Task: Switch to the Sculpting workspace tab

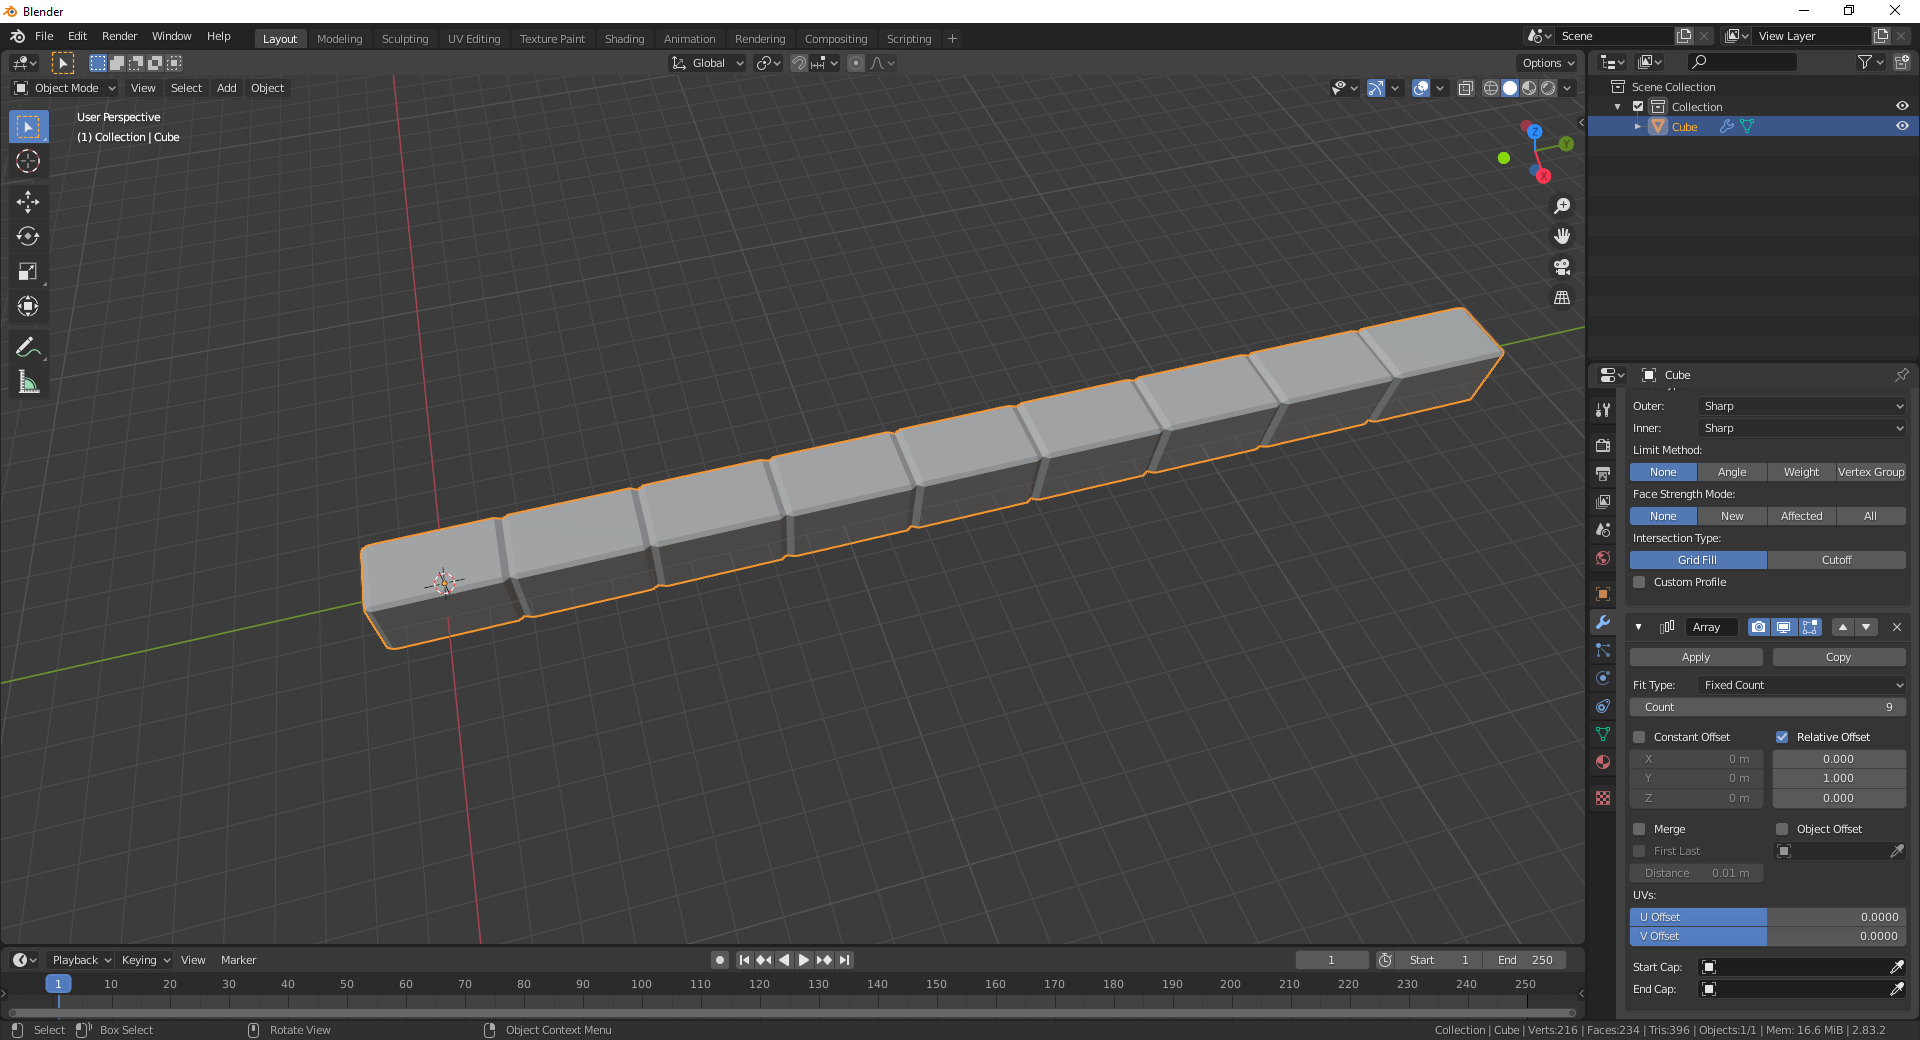Action: click(405, 39)
